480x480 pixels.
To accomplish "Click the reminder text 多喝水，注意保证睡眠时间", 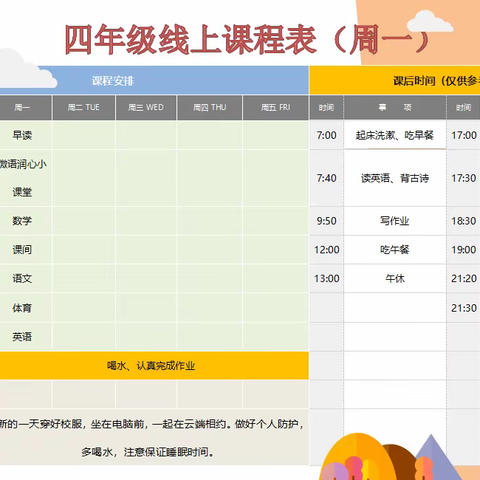I will point(148,452).
